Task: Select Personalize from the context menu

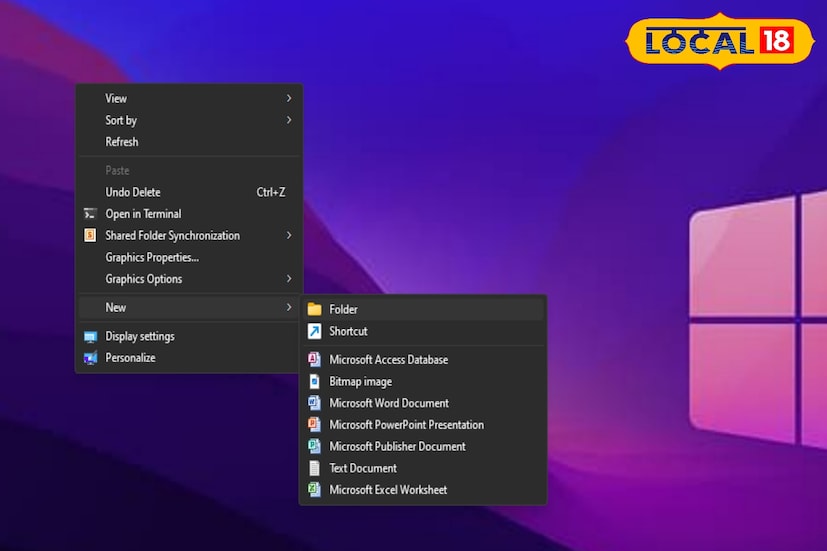Action: 130,358
